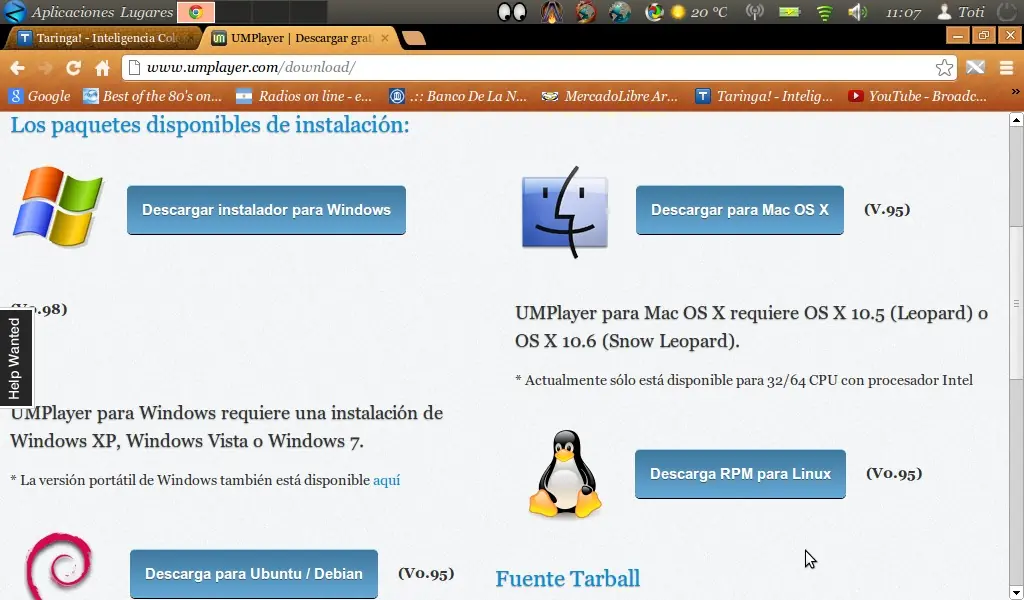Expand hidden bookmarks with the chevron

1016,92
